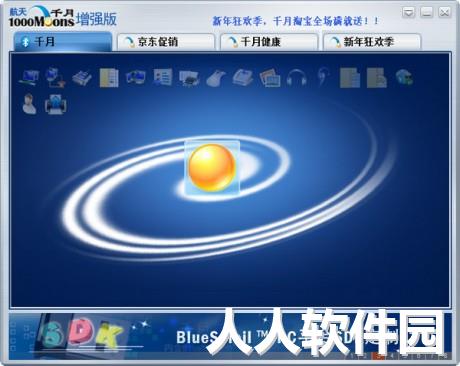The image size is (460, 366).
Task: Click the Bluetooth mouse device icon
Action: (x=216, y=78)
